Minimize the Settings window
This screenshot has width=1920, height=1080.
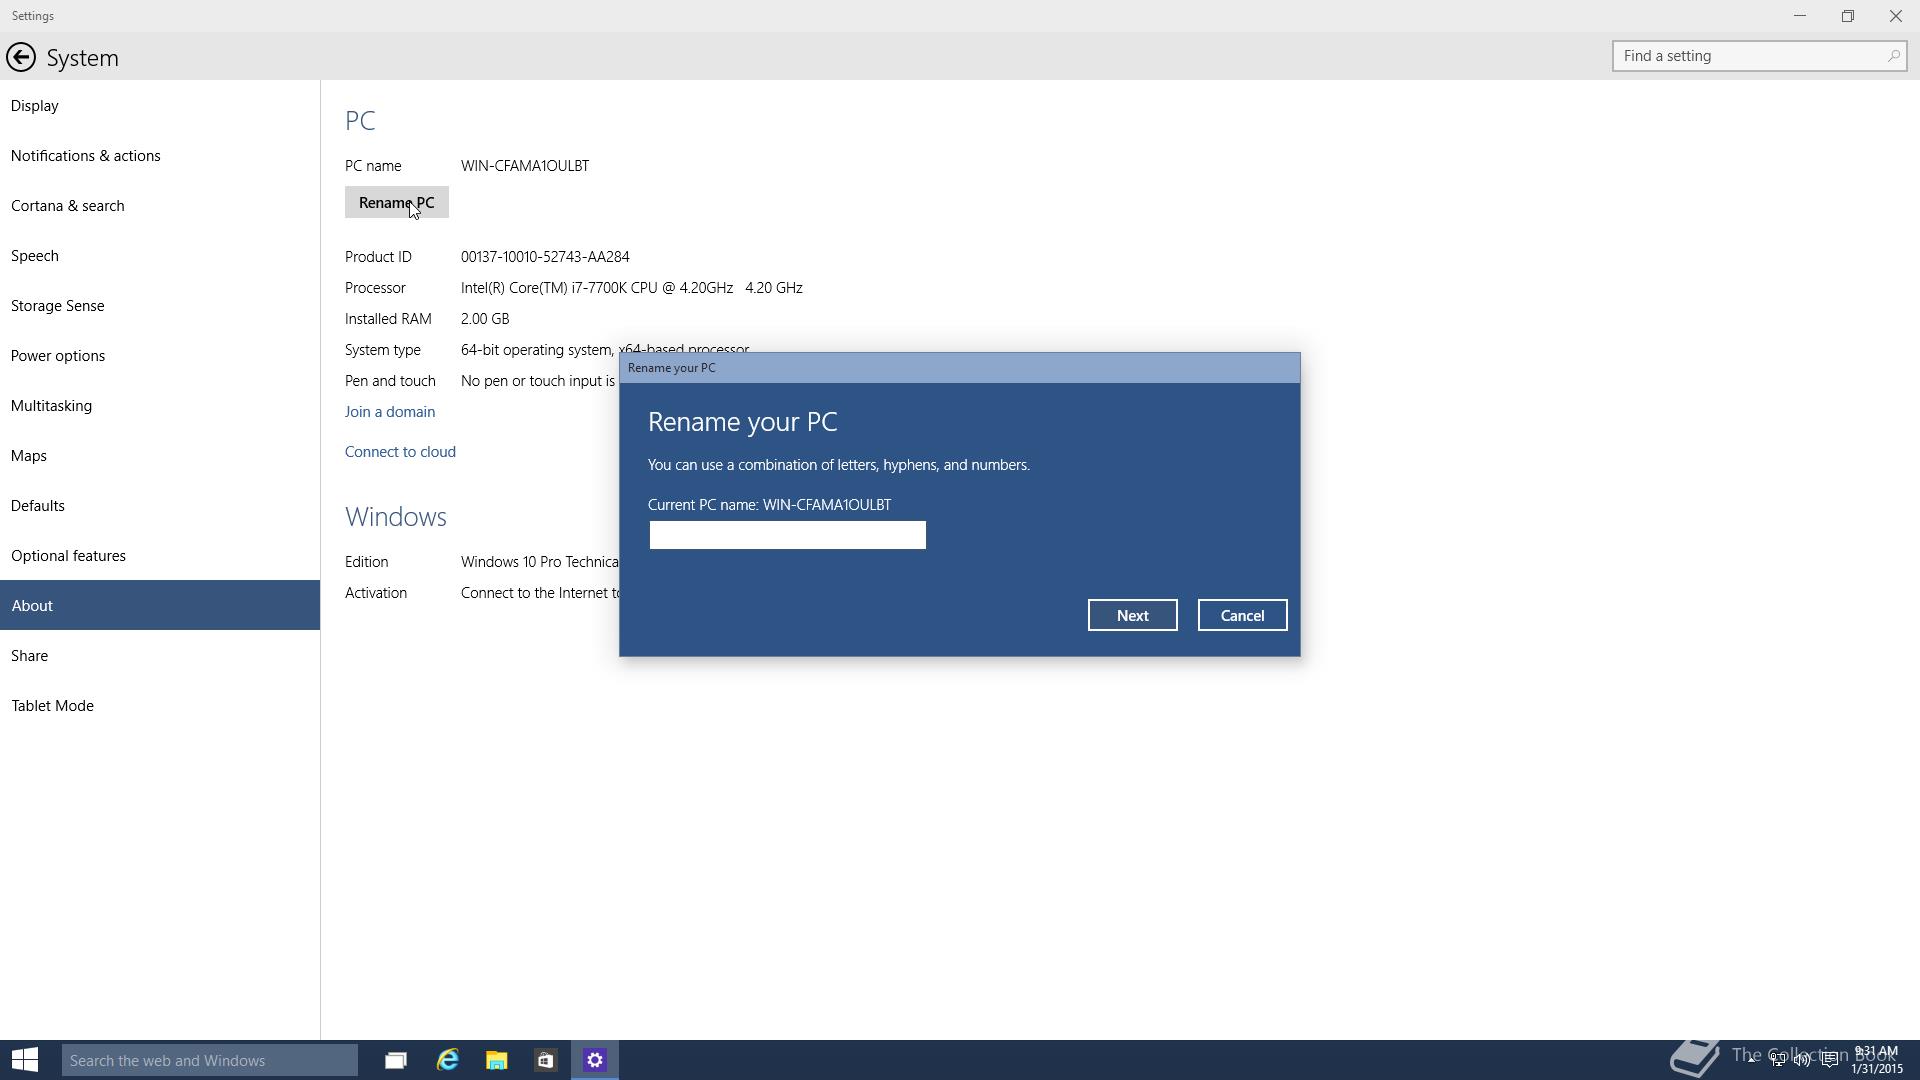(x=1800, y=16)
